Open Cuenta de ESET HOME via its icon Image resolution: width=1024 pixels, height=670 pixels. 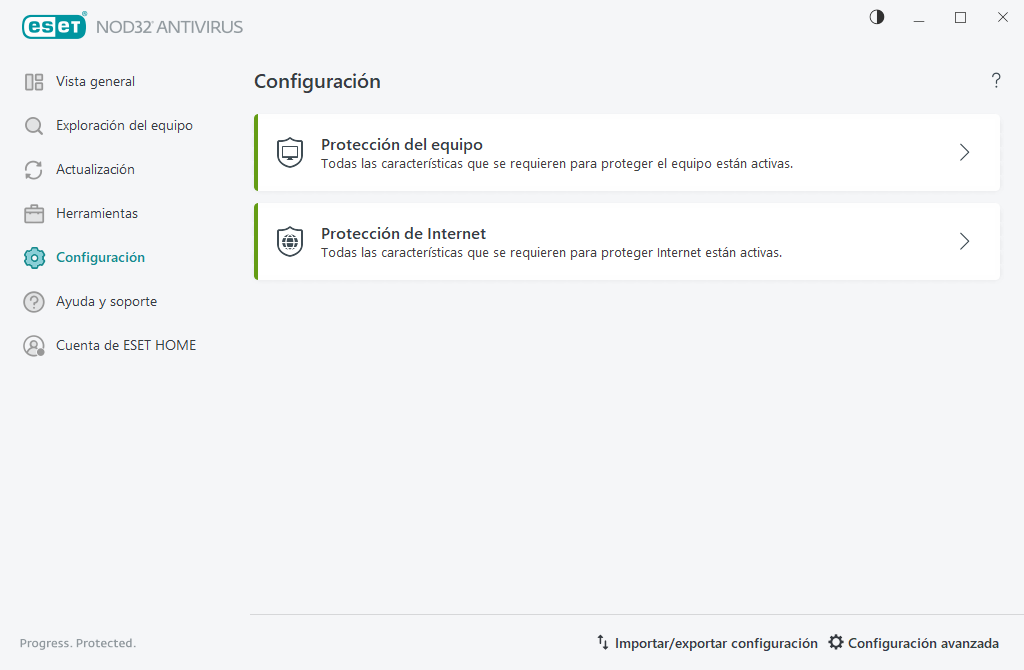(33, 345)
